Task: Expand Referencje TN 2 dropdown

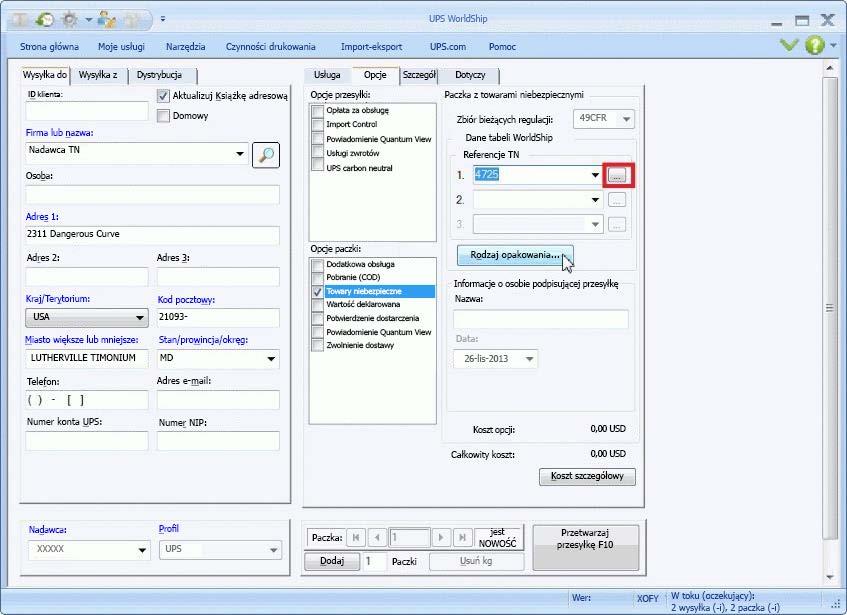Action: coord(595,200)
